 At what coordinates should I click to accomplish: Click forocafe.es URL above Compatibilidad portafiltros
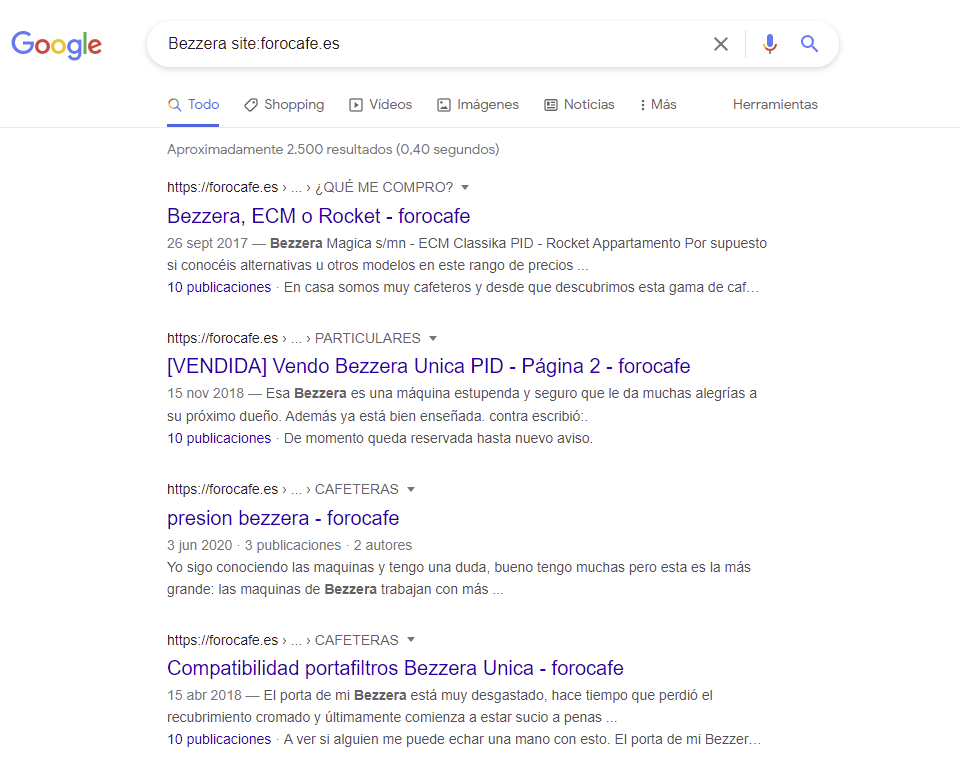222,640
